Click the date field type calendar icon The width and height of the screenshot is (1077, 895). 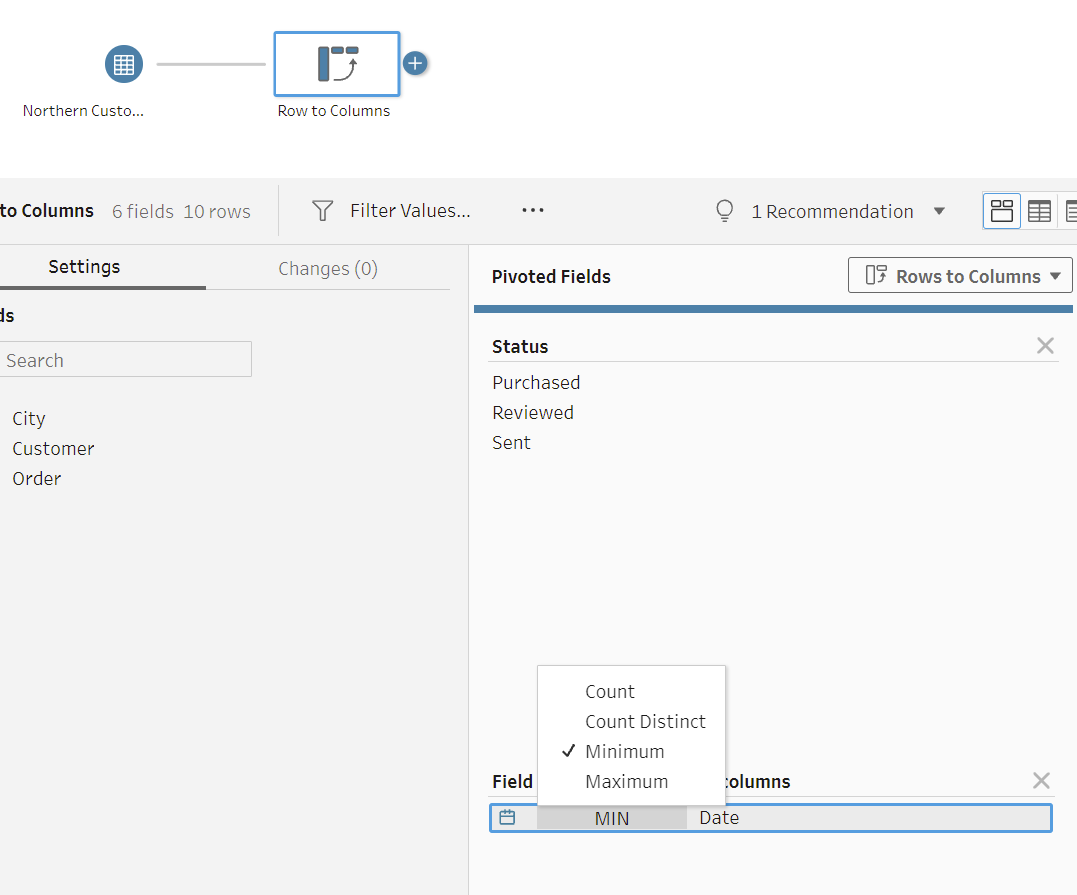pyautogui.click(x=509, y=817)
